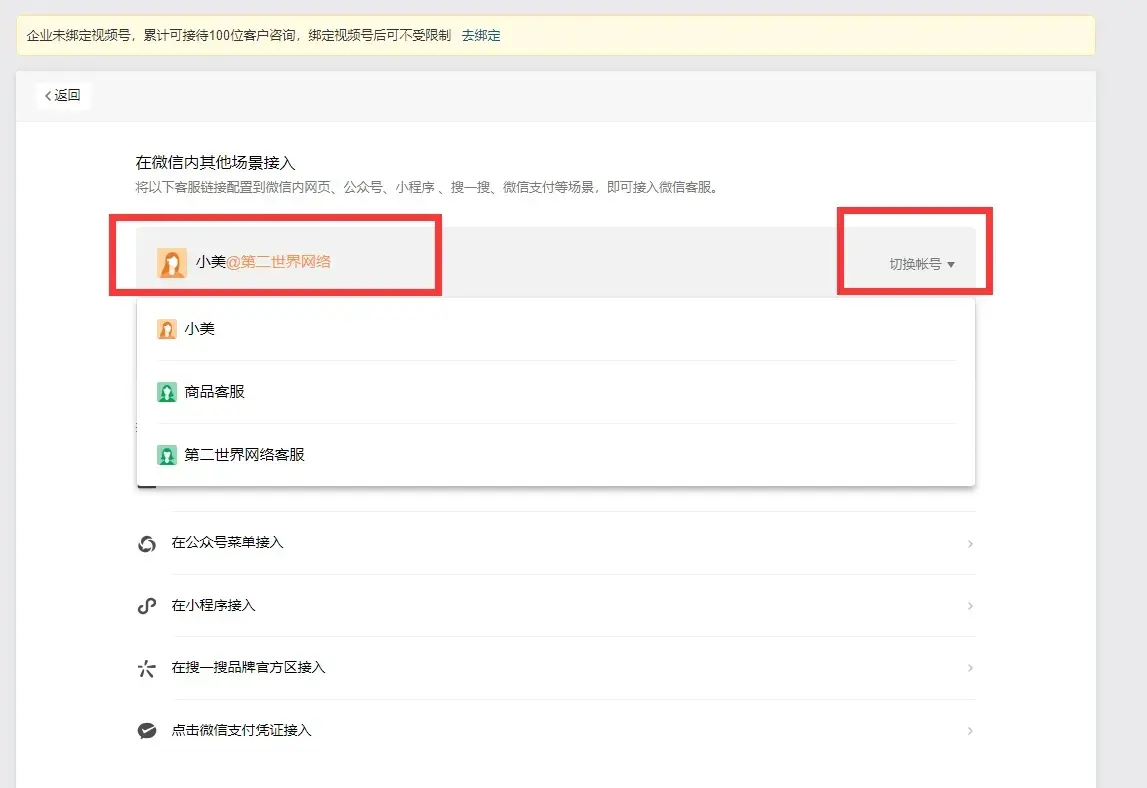The image size is (1147, 788).
Task: Pick the 第二世界网络客服 account option
Action: click(245, 455)
